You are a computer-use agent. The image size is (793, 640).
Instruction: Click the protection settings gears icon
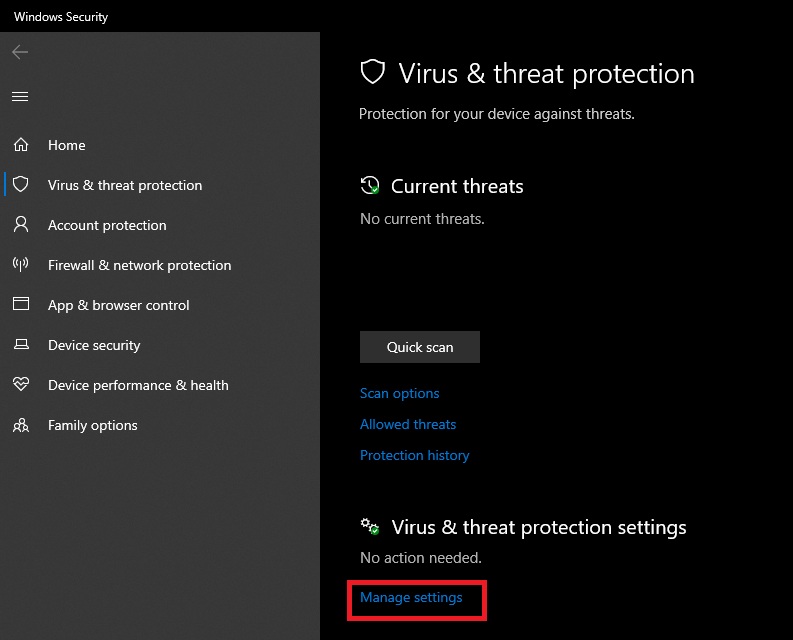point(370,527)
